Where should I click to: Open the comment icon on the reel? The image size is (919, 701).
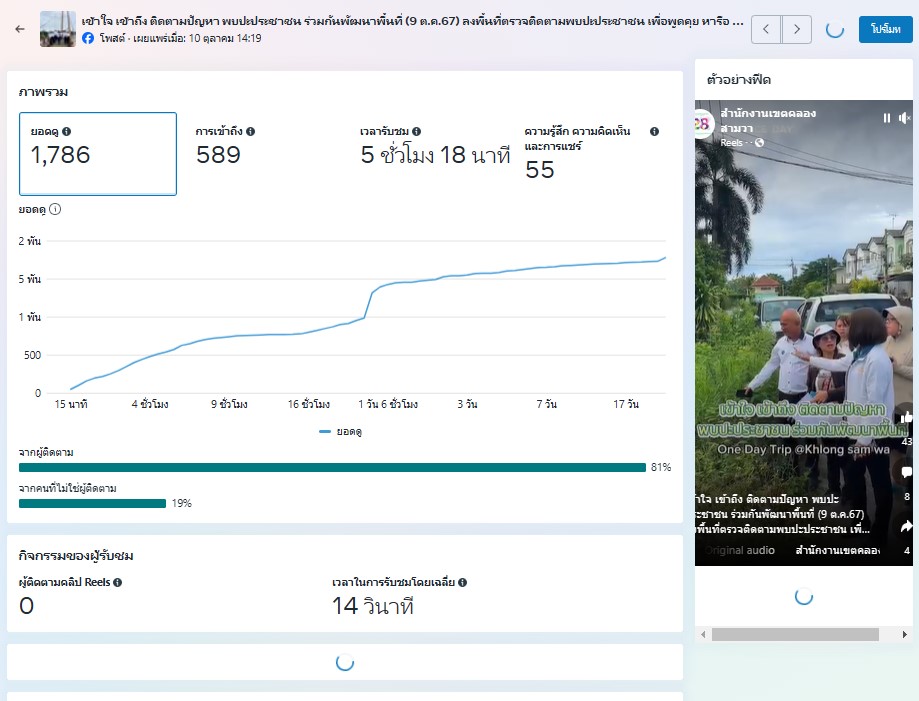point(907,472)
